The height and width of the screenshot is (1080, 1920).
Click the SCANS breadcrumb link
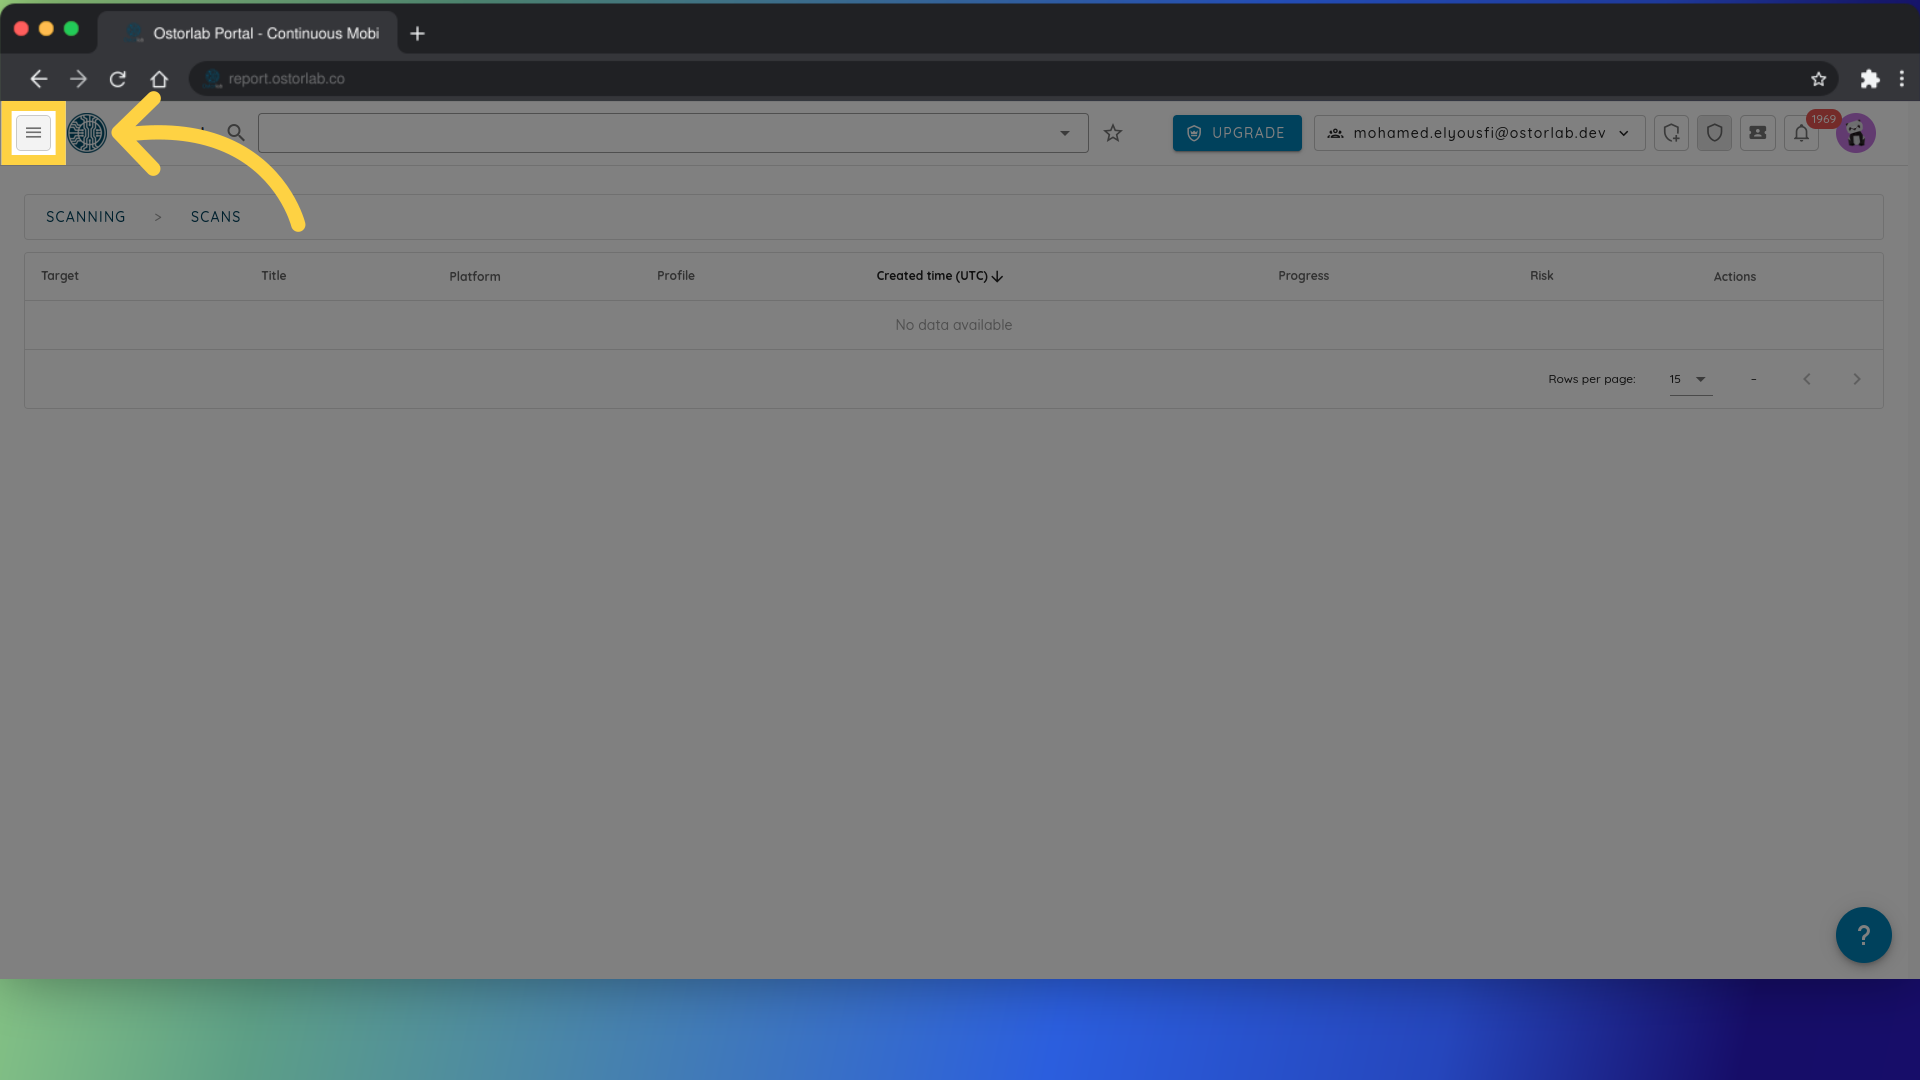(x=216, y=217)
